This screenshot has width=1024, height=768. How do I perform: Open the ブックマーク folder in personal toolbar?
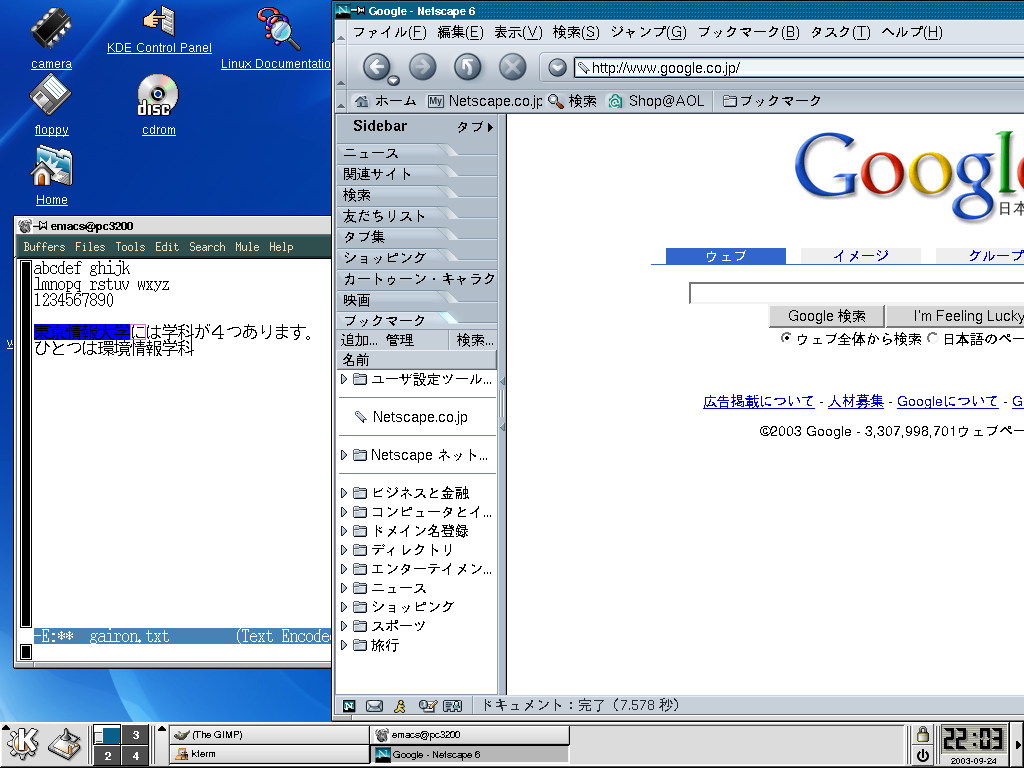click(x=772, y=101)
